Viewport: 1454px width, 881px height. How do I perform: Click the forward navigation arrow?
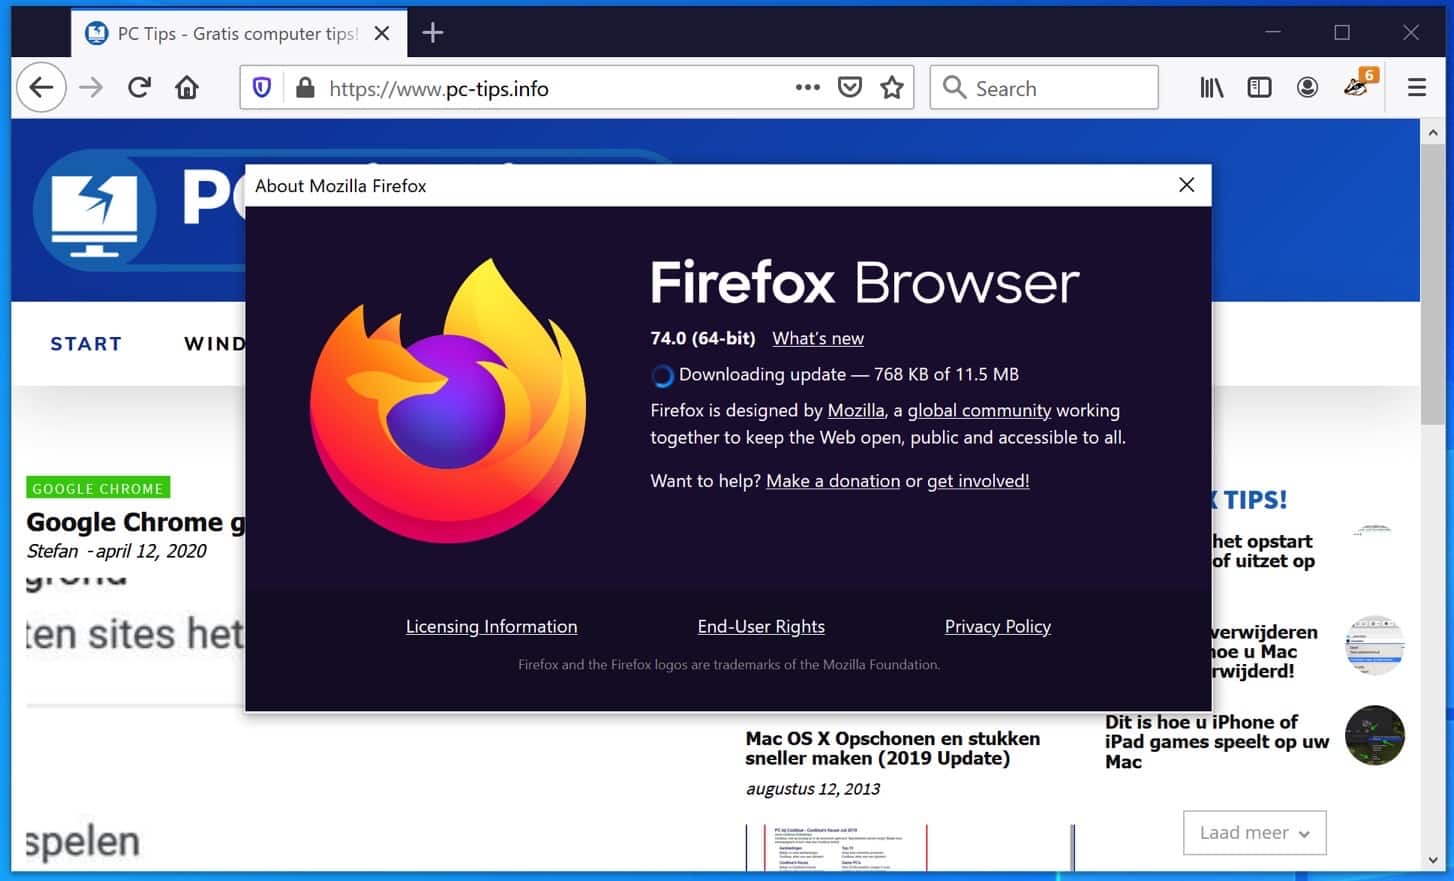pos(91,88)
